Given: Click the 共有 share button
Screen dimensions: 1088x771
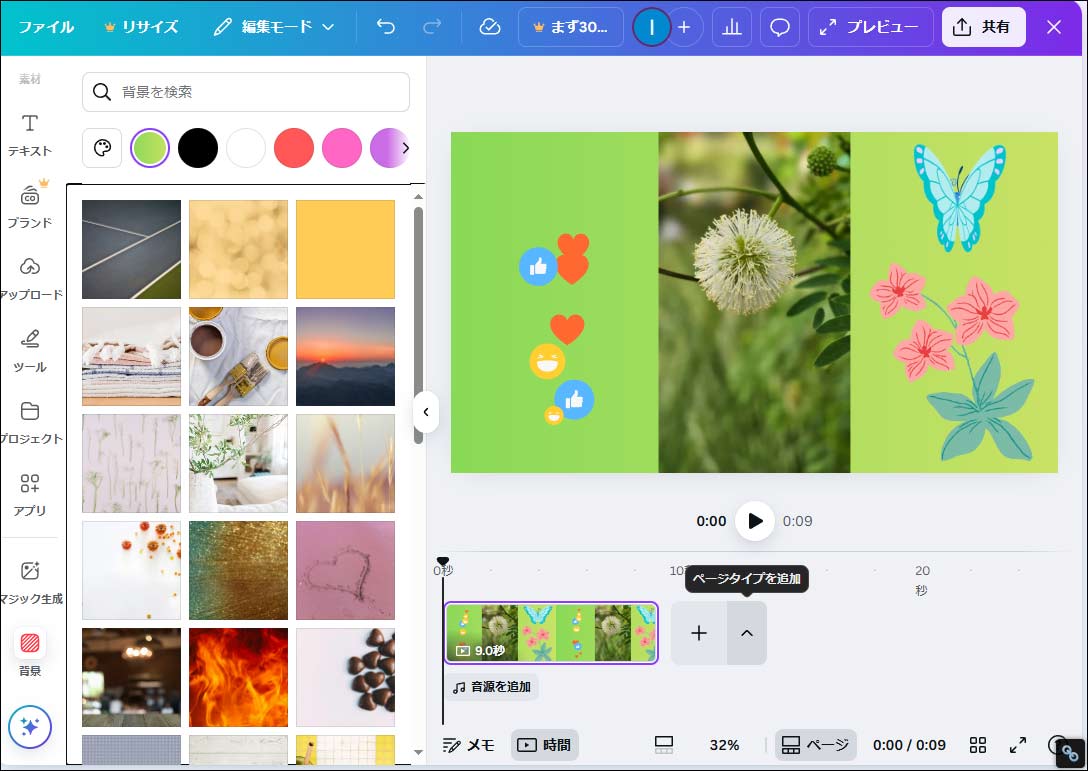Looking at the screenshot, I should 983,27.
